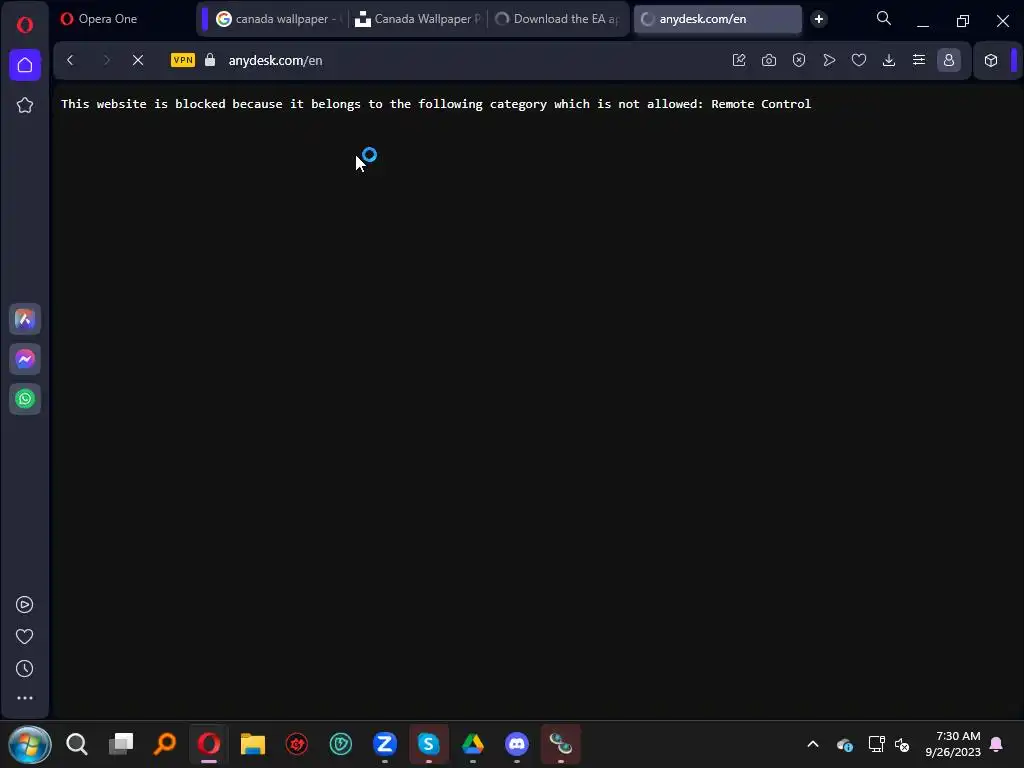Open WhatsApp in sidebar
The width and height of the screenshot is (1024, 768).
25,399
